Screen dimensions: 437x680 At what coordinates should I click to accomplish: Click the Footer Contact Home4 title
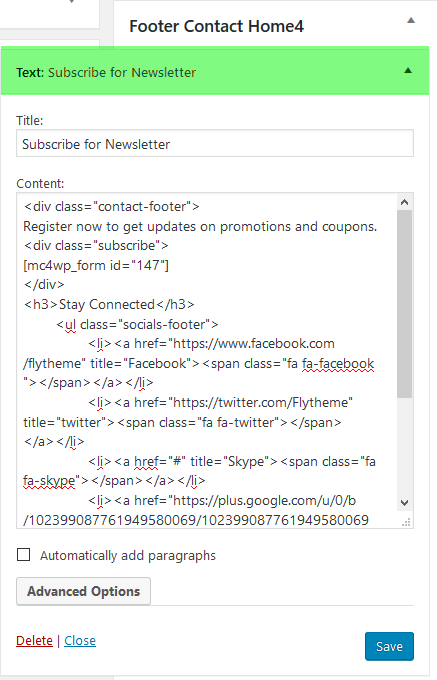tap(216, 26)
